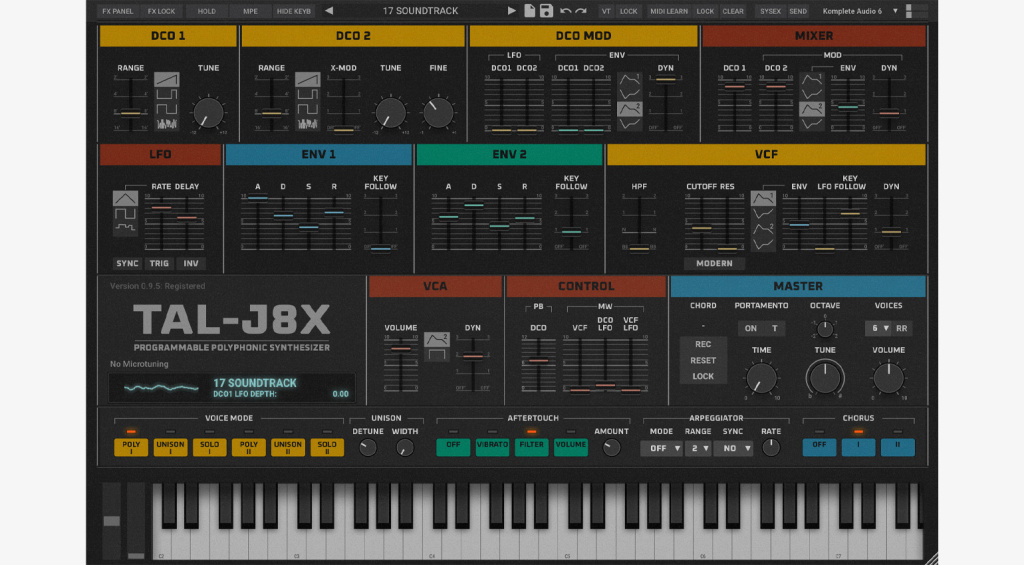
Task: Select POLY I voice mode
Action: (x=131, y=447)
